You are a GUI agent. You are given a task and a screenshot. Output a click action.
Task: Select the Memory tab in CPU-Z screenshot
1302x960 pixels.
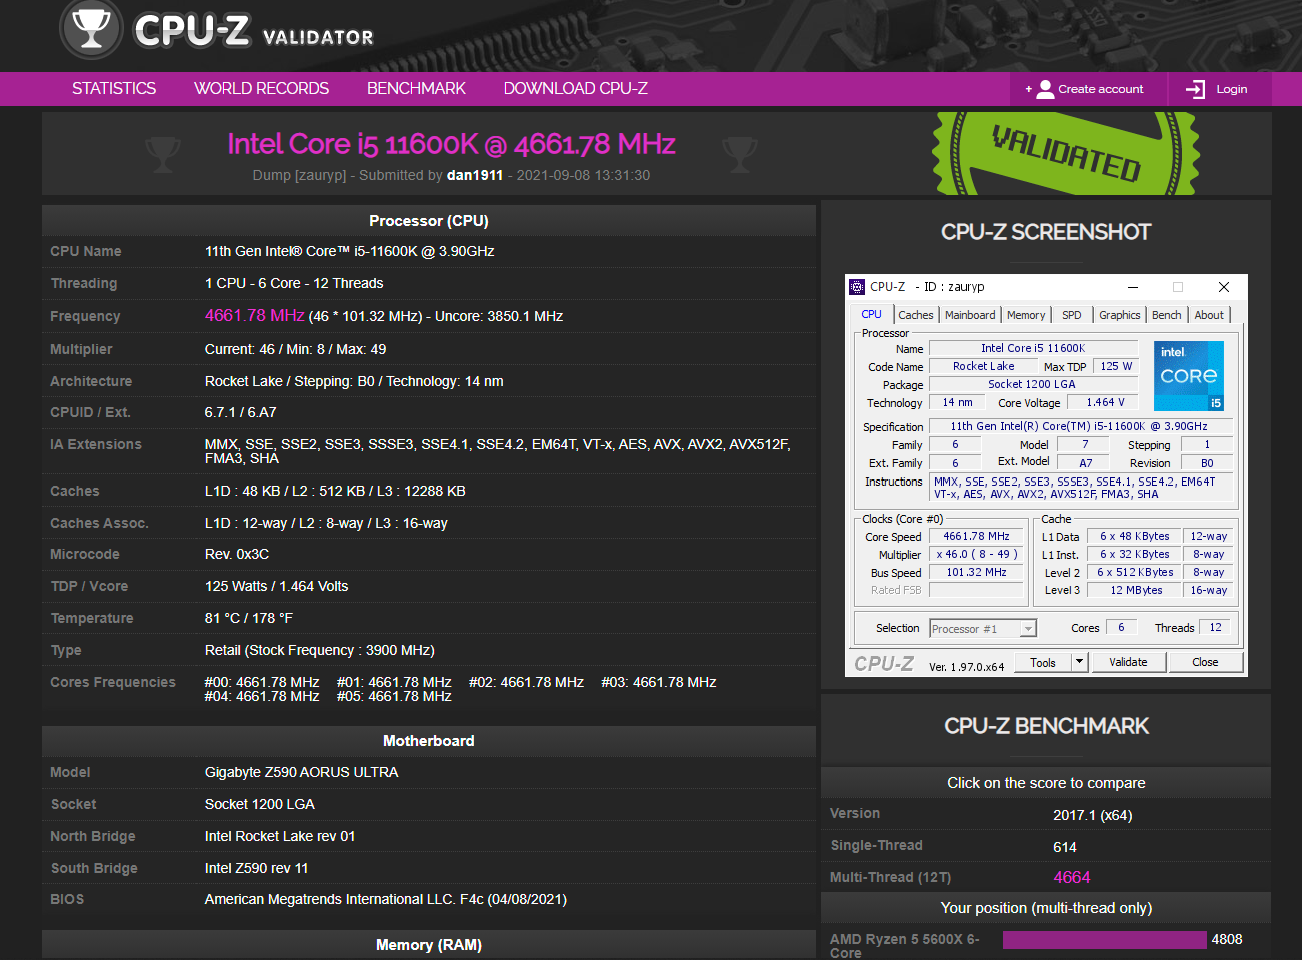[x=1026, y=315]
